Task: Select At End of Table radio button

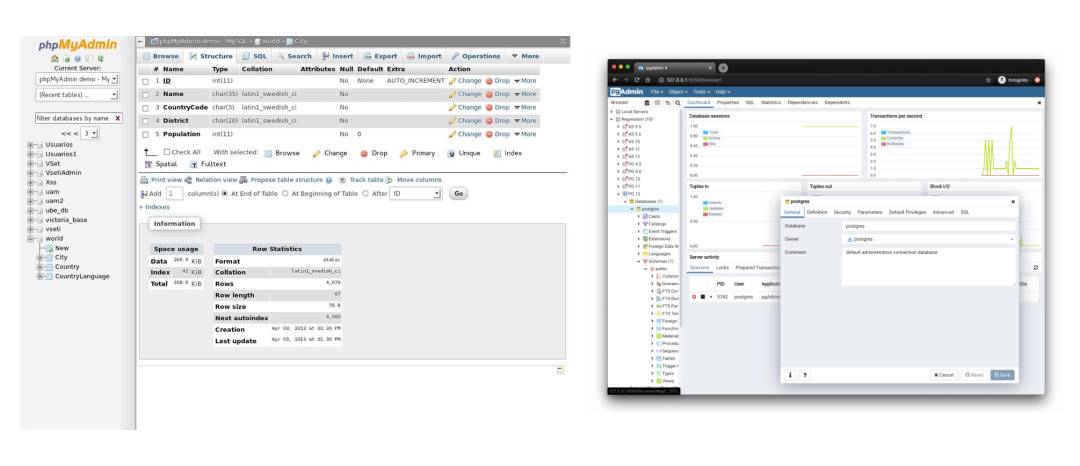Action: [x=225, y=193]
